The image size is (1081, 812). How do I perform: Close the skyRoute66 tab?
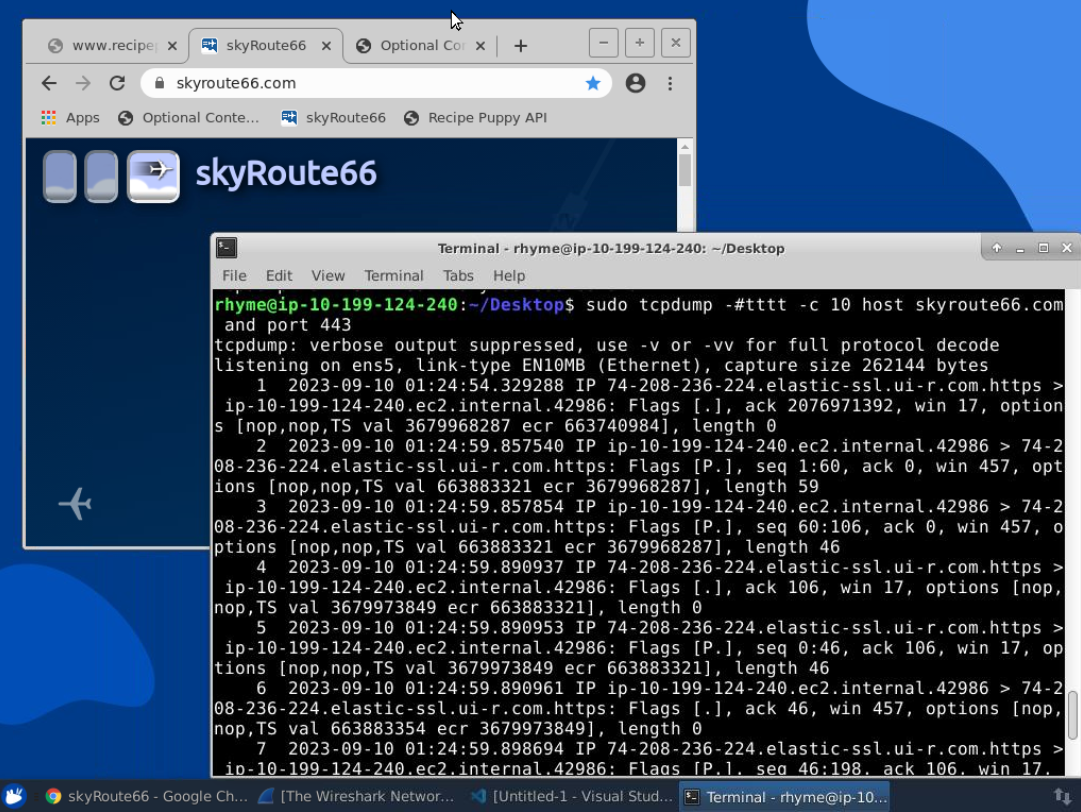(327, 45)
